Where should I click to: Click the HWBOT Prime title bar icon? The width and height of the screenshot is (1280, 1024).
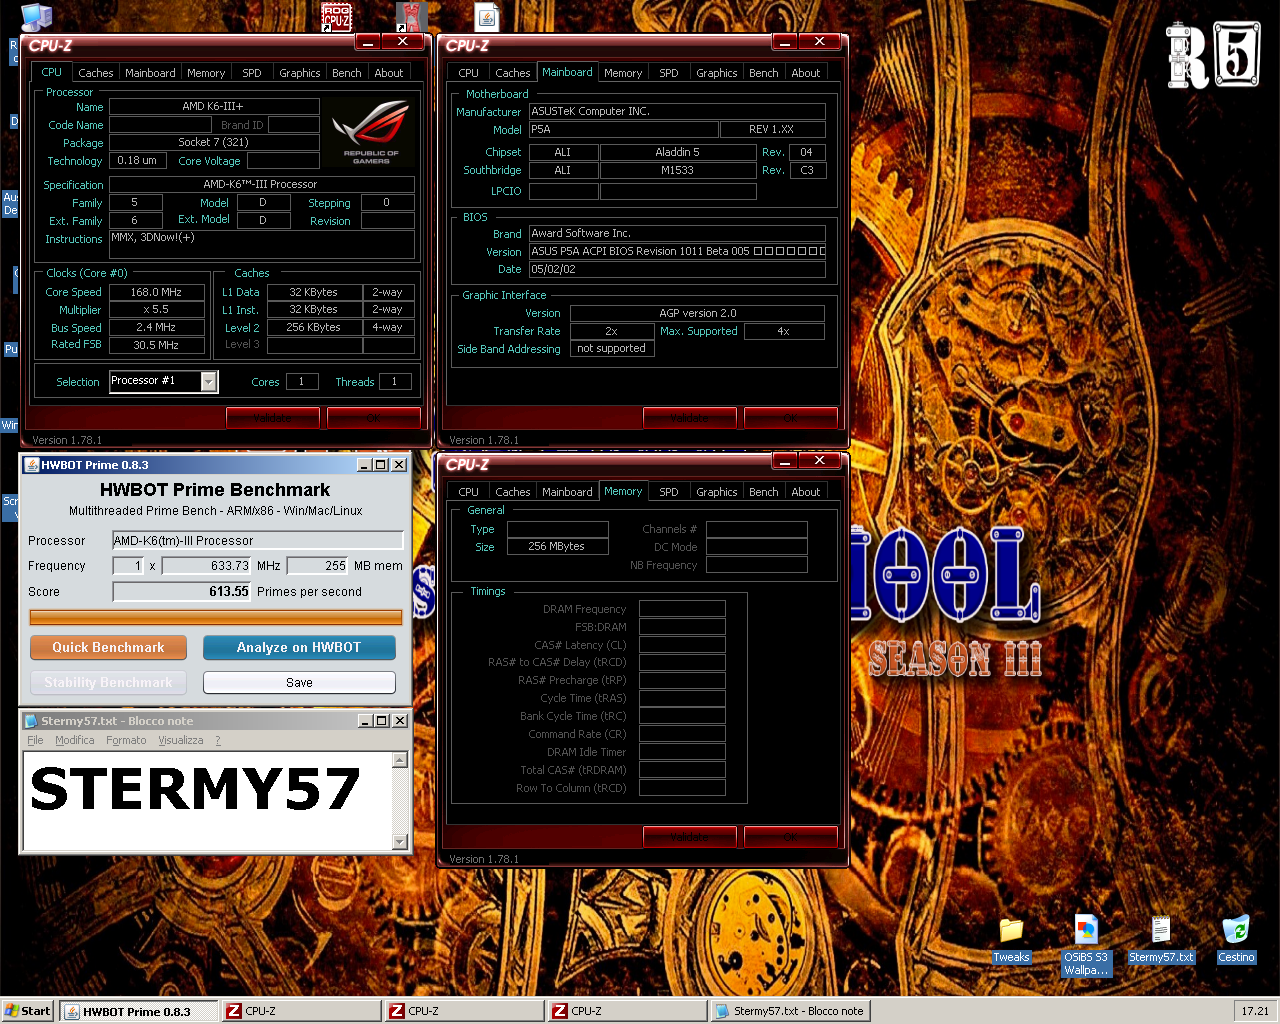pos(32,465)
